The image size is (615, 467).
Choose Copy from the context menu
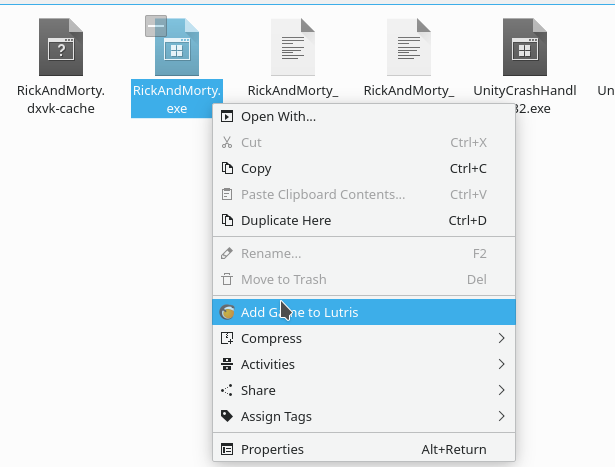click(364, 168)
